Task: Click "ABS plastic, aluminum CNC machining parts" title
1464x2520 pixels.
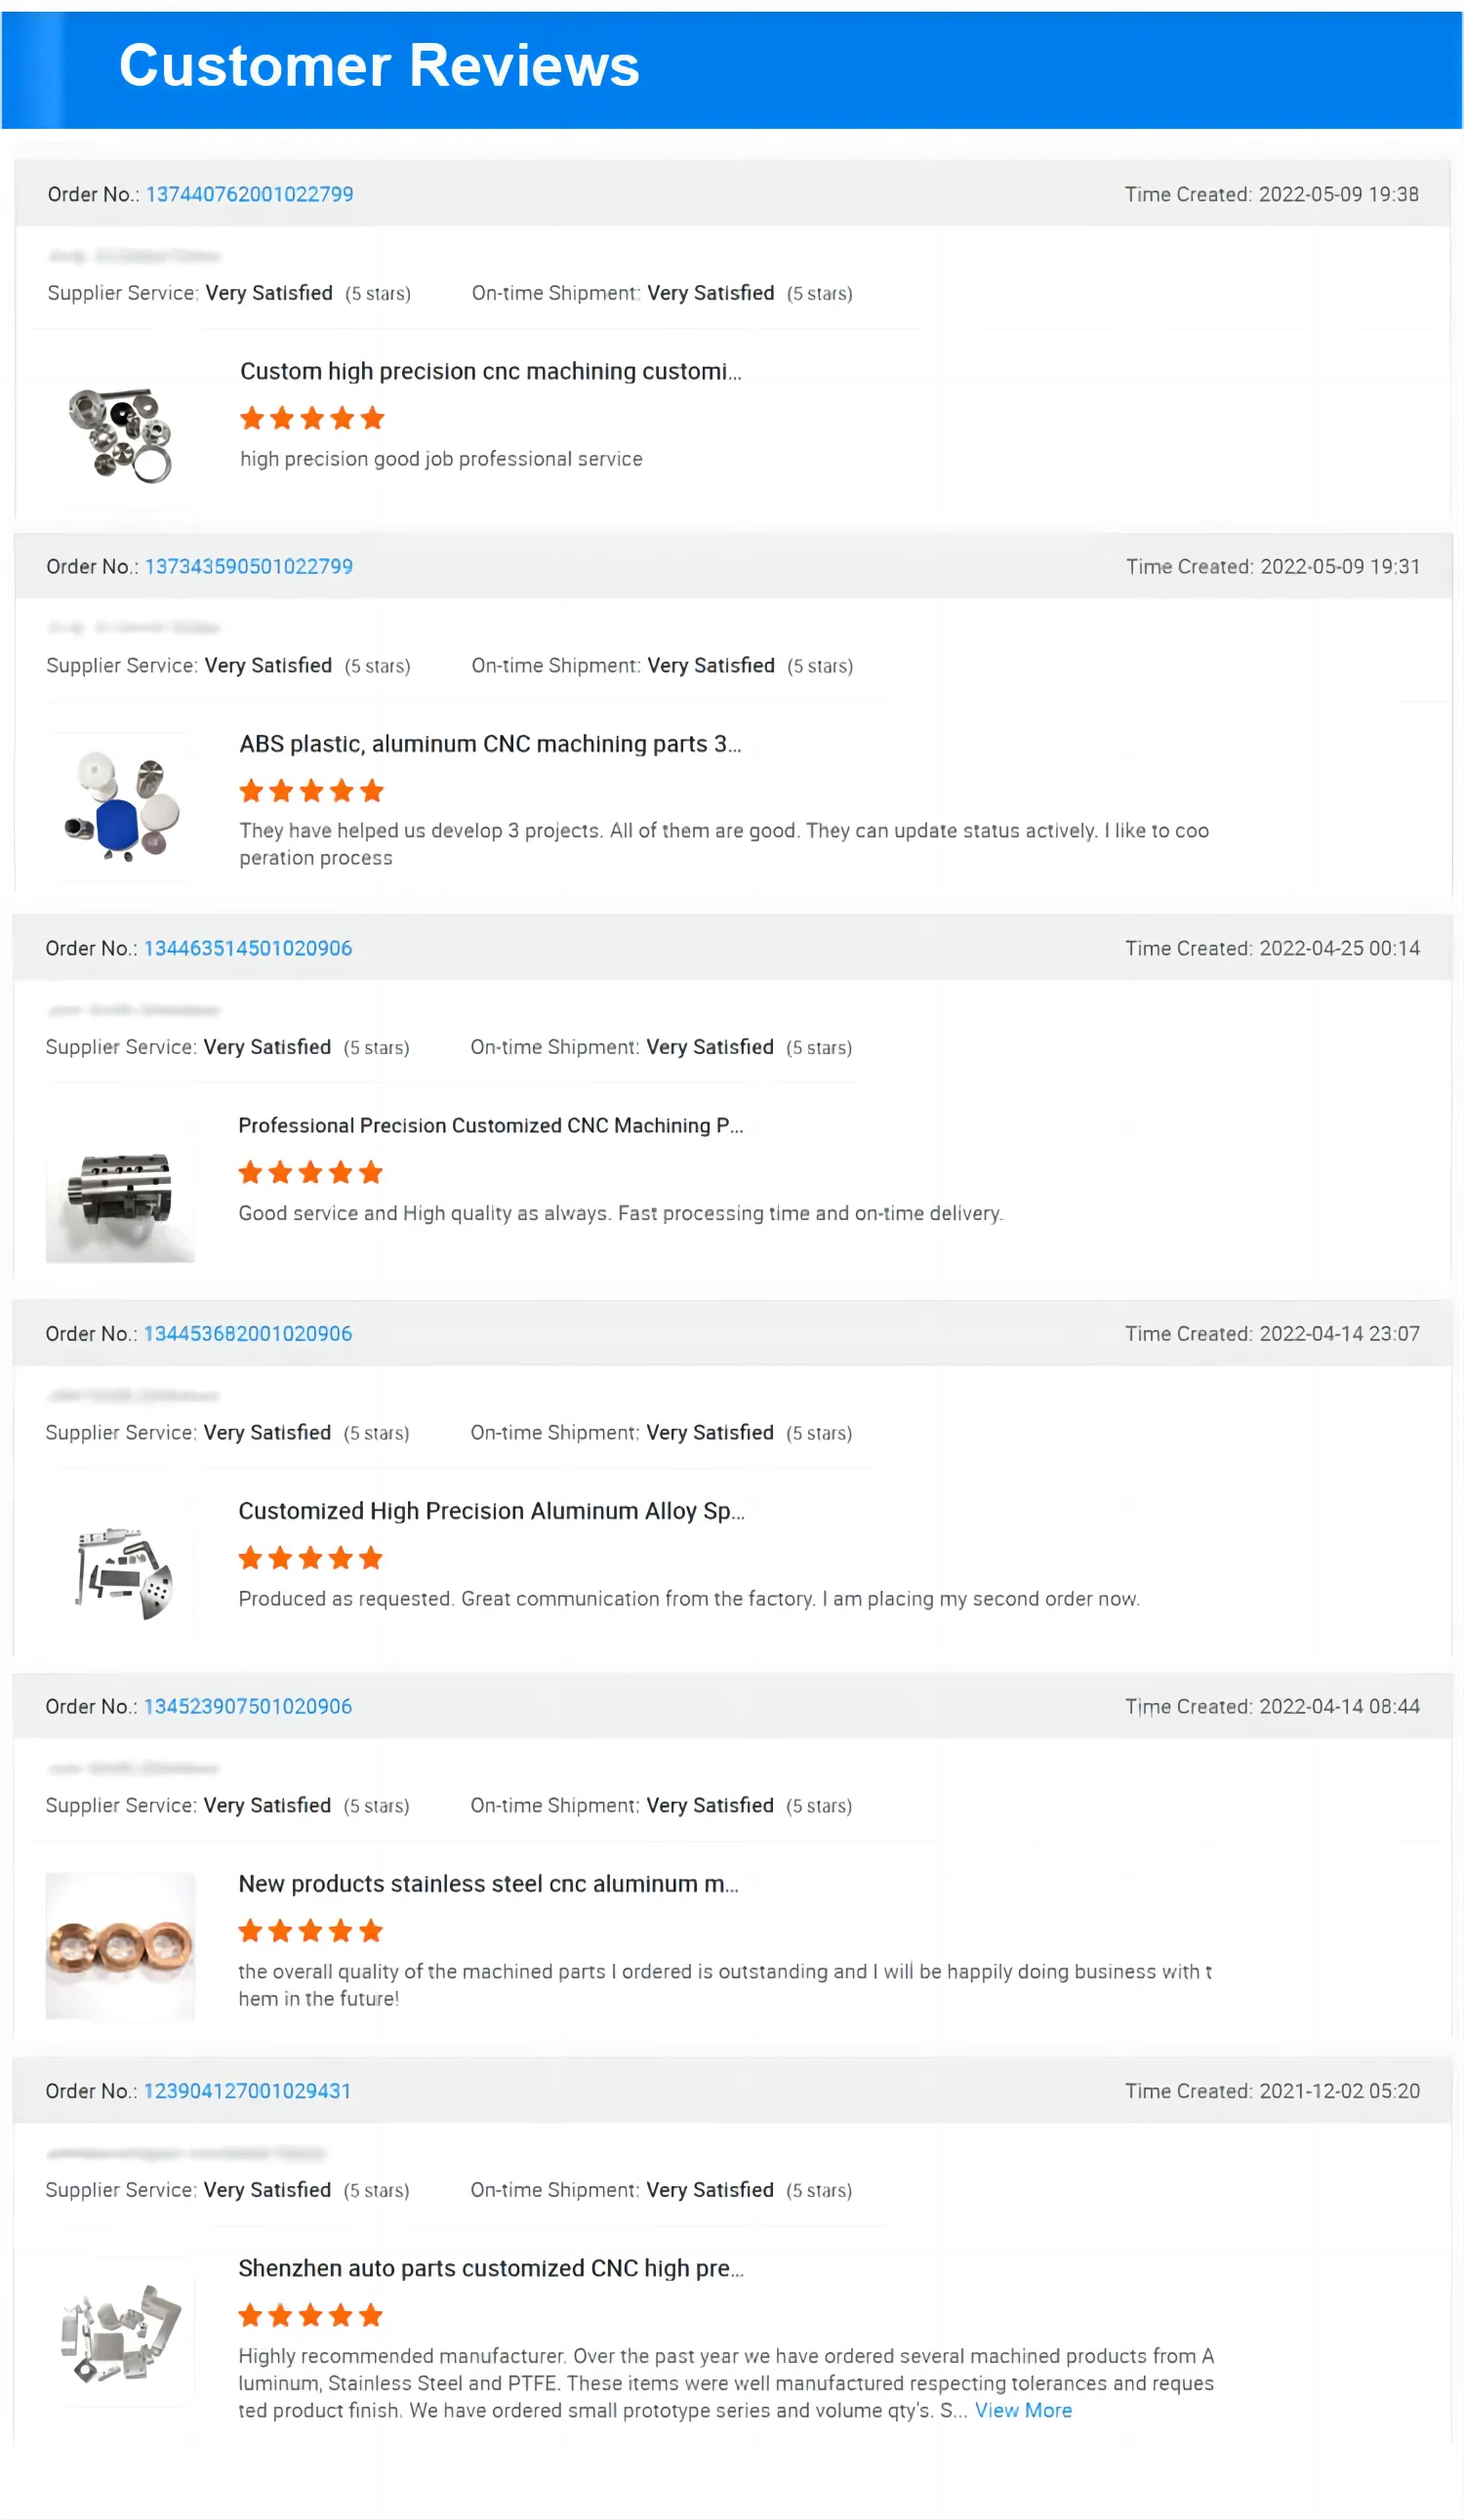Action: (x=490, y=744)
